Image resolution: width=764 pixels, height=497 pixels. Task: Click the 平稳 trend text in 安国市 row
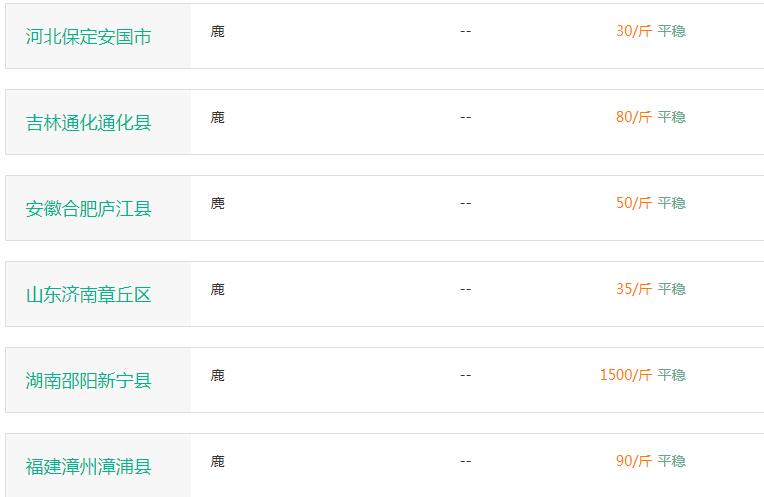[671, 31]
